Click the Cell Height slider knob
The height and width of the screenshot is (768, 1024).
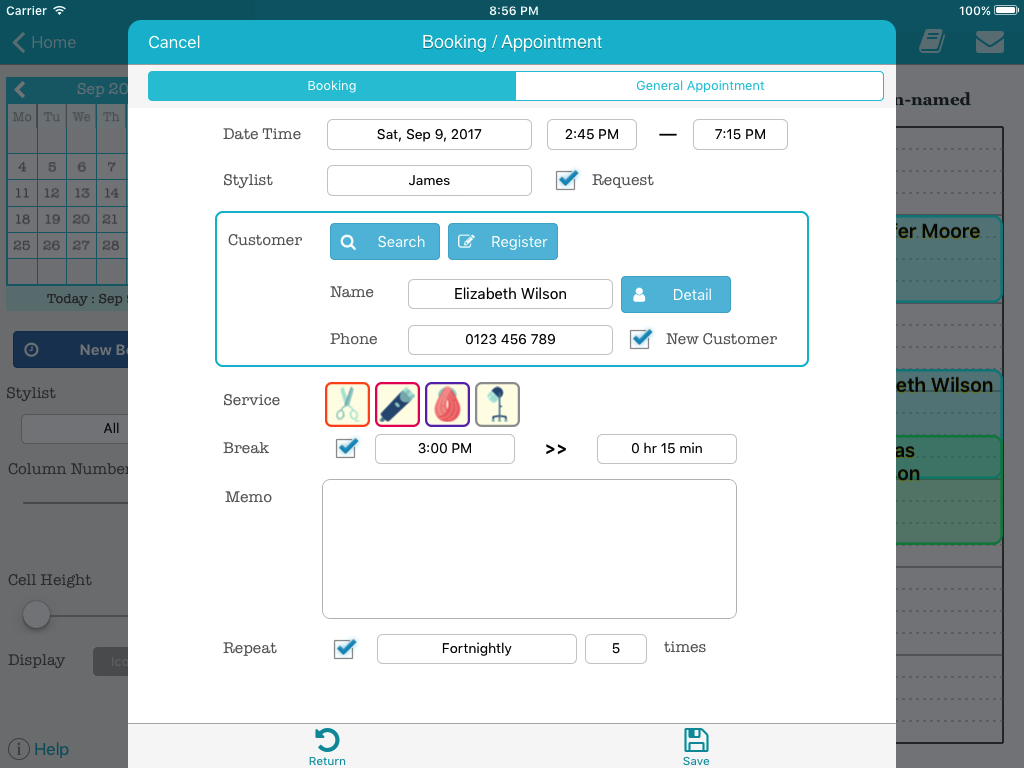[37, 614]
